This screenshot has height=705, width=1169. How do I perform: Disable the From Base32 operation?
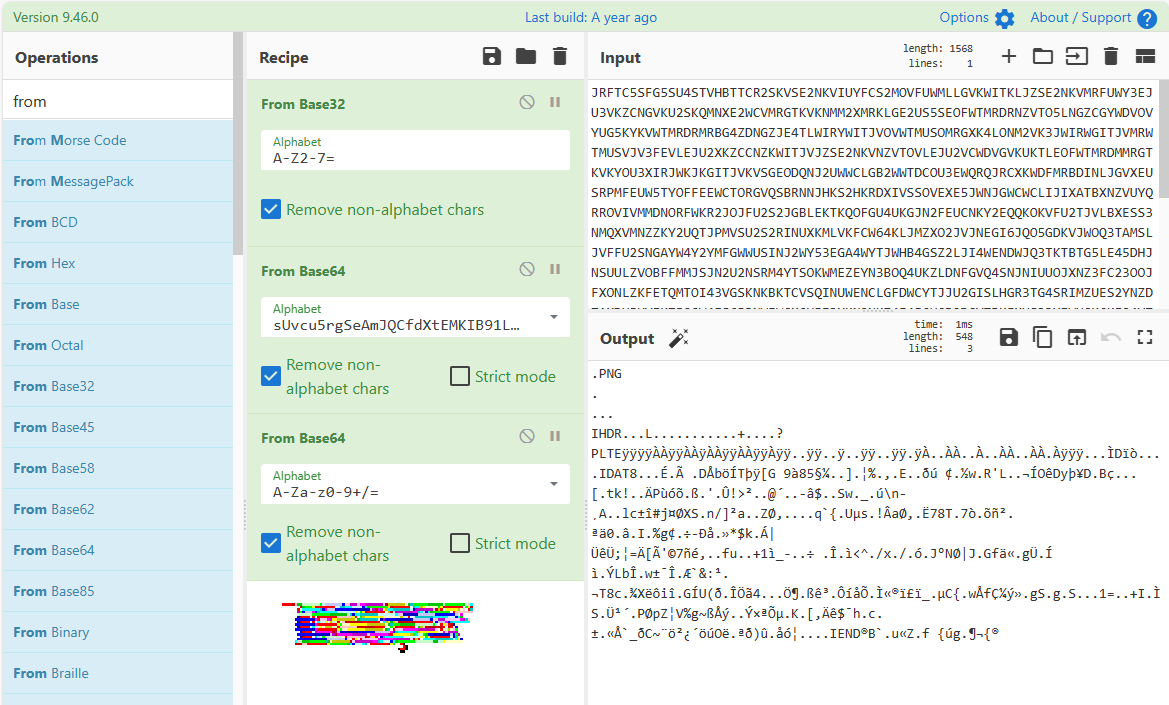coord(527,103)
